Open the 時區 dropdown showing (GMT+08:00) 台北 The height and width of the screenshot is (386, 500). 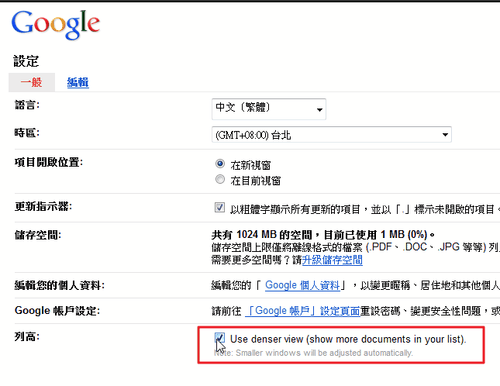coord(331,135)
